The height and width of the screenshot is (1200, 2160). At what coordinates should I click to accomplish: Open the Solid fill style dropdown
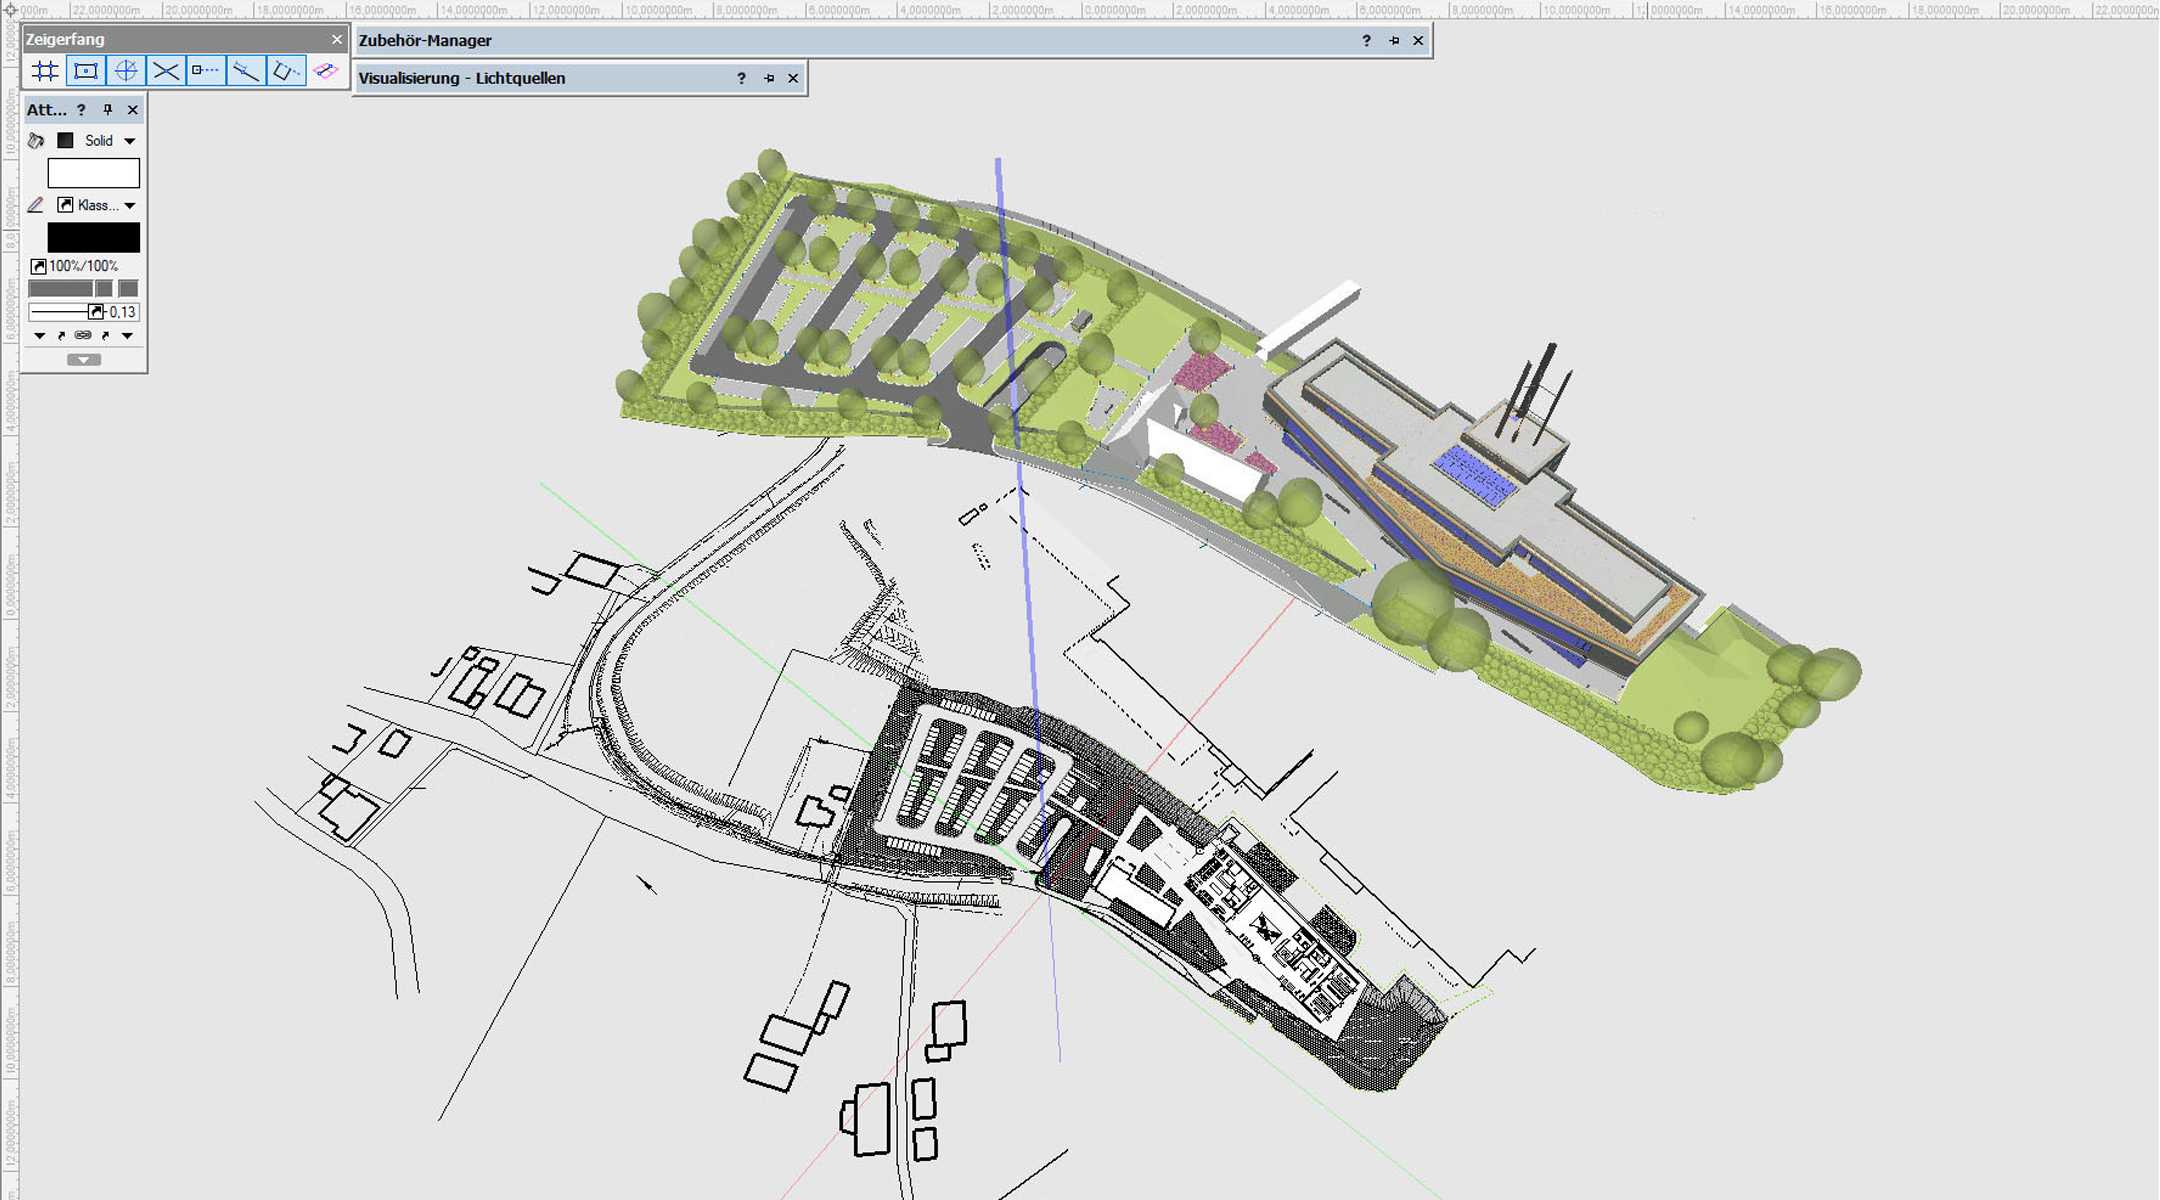click(129, 141)
